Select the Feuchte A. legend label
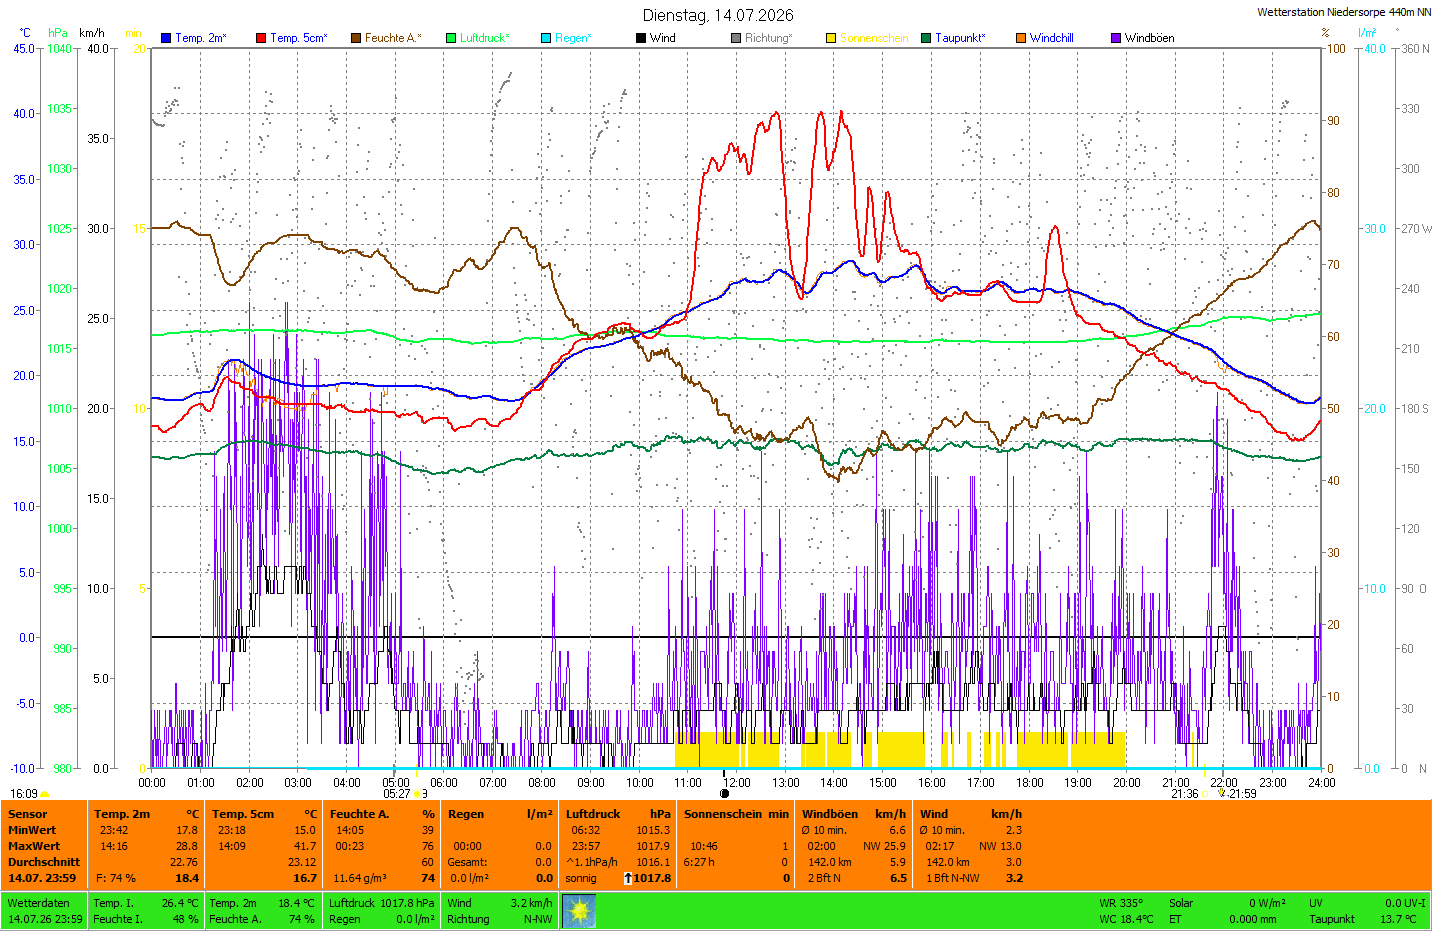1432x931 pixels. [393, 38]
